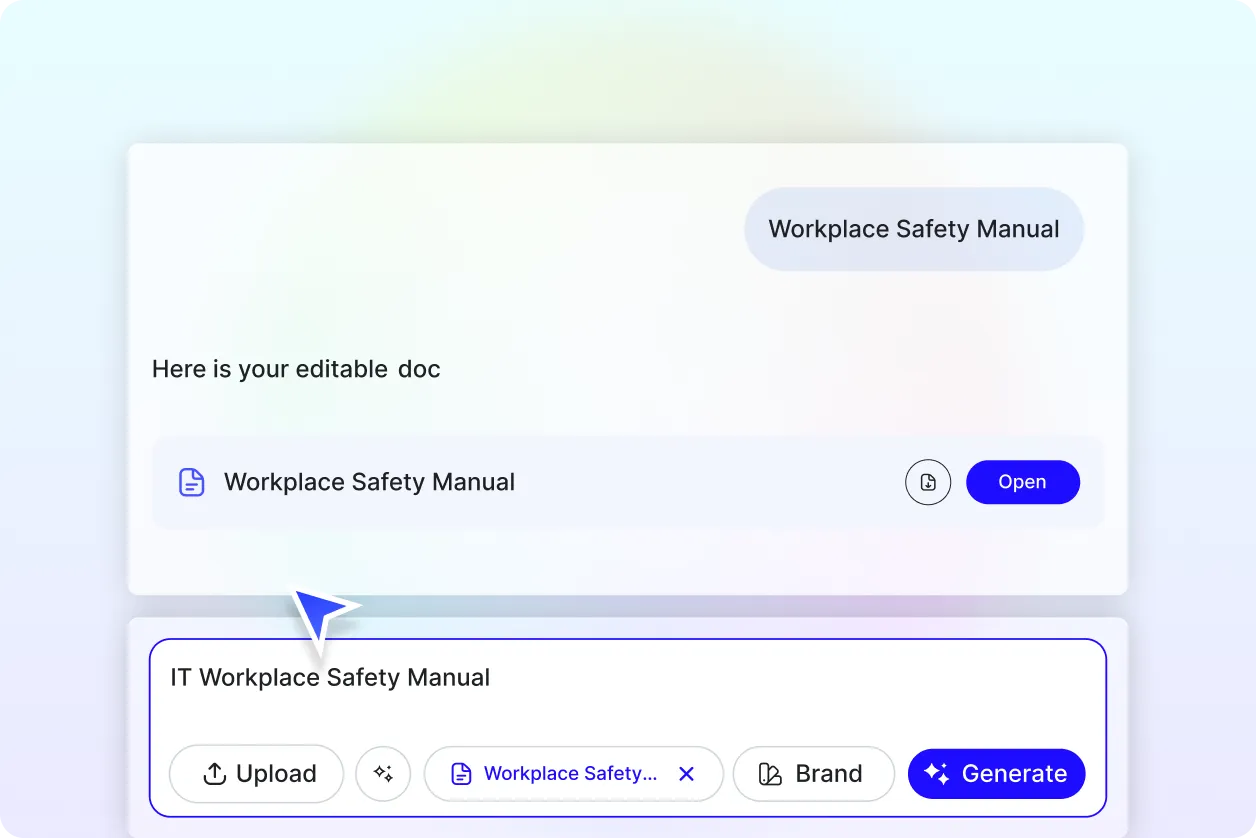Image resolution: width=1256 pixels, height=838 pixels.
Task: Click the sparkle enhance prompt icon button
Action: point(383,773)
